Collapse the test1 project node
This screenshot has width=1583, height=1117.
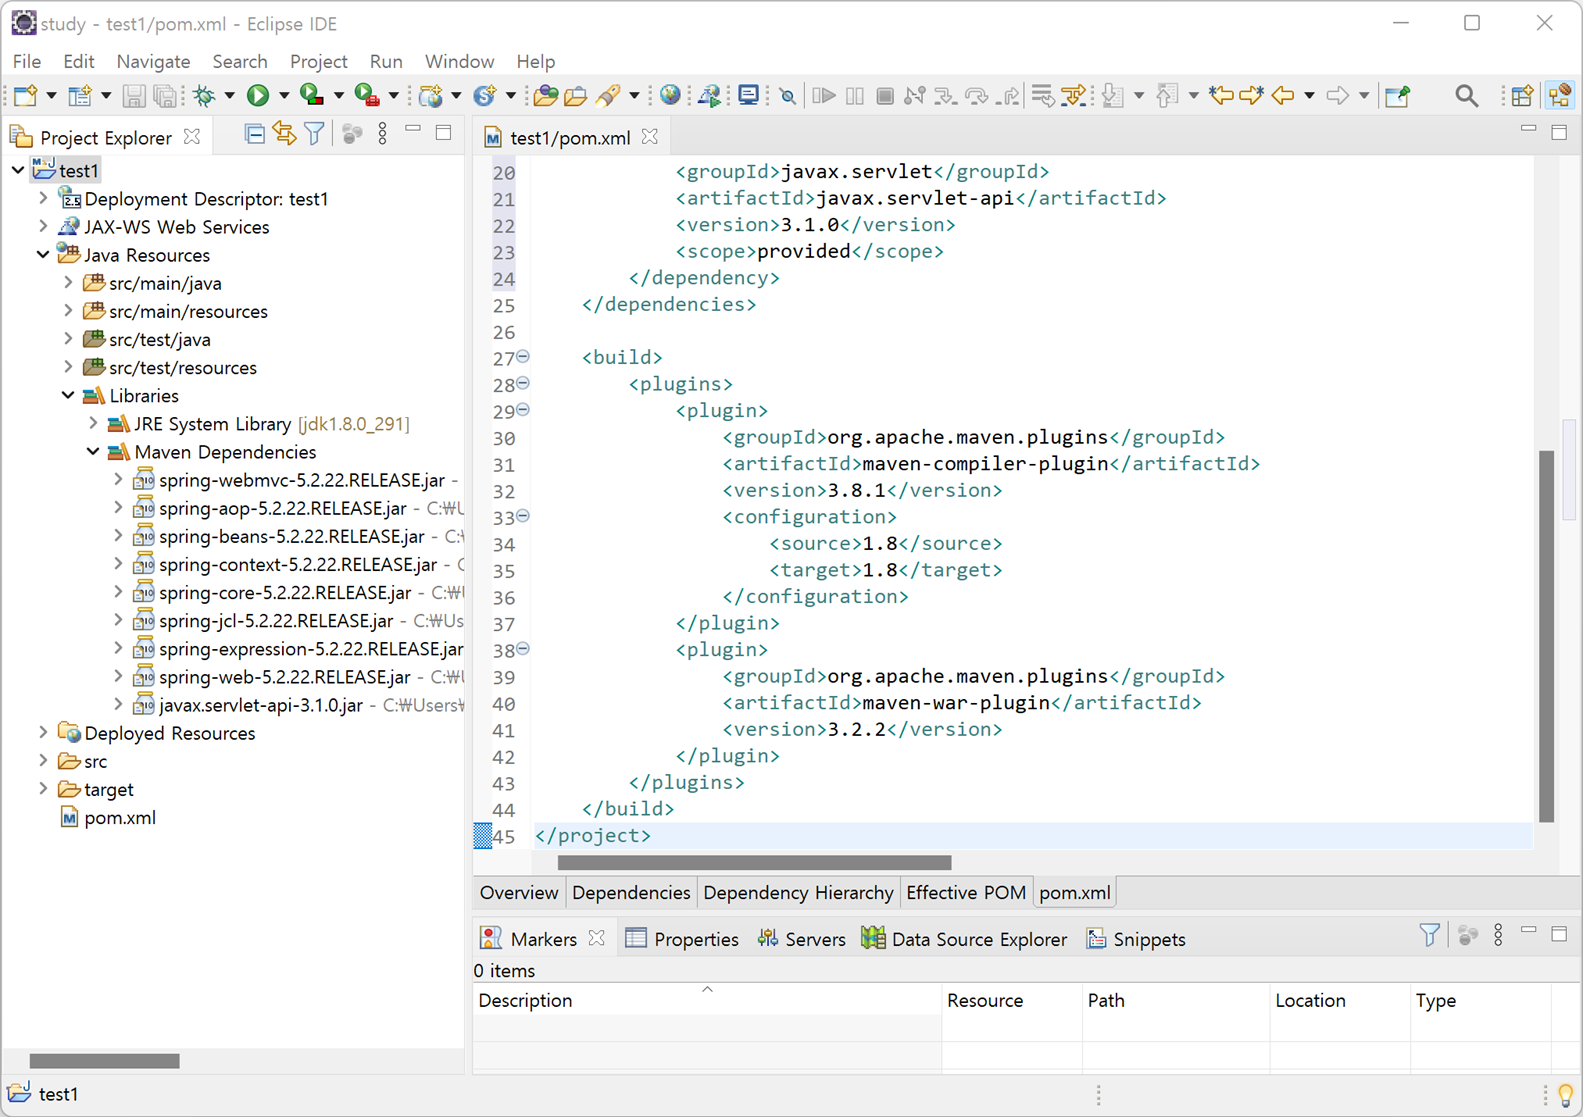(x=18, y=171)
